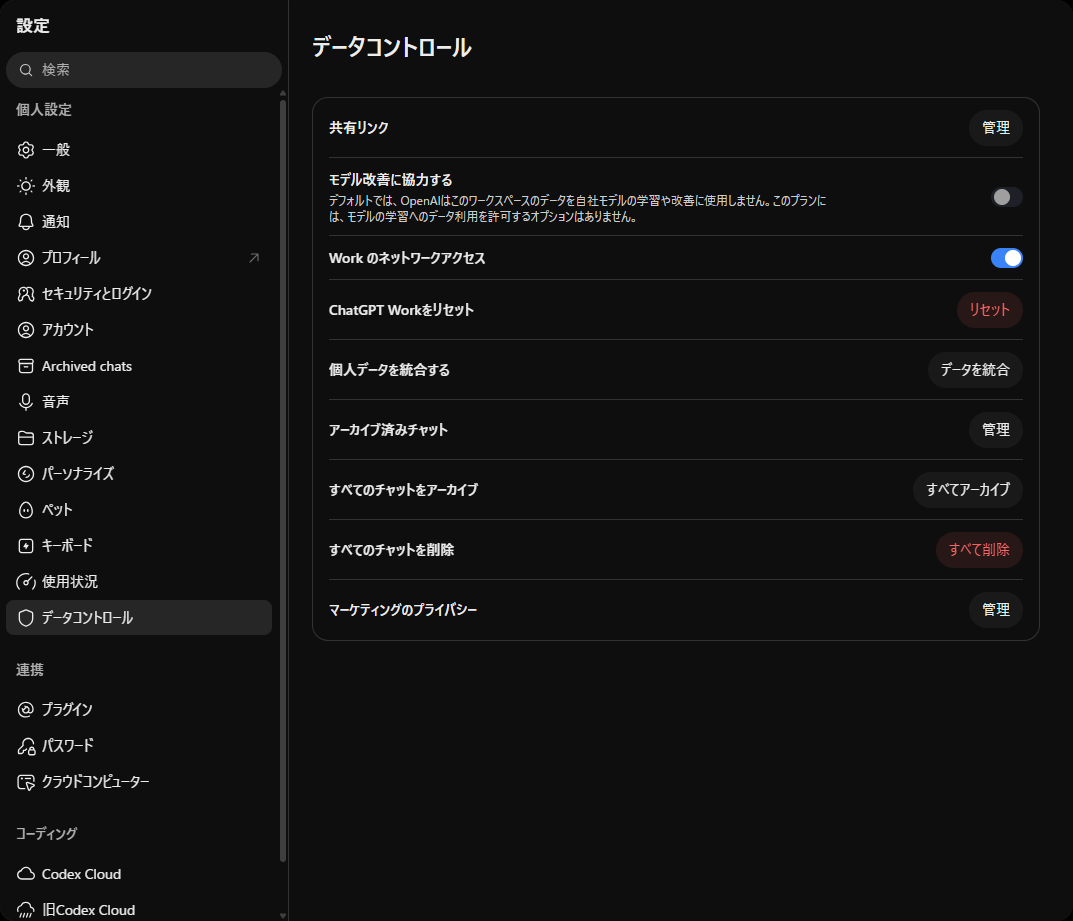1073x921 pixels.
Task: Click the person icon beside プロフィール
Action: click(26, 258)
